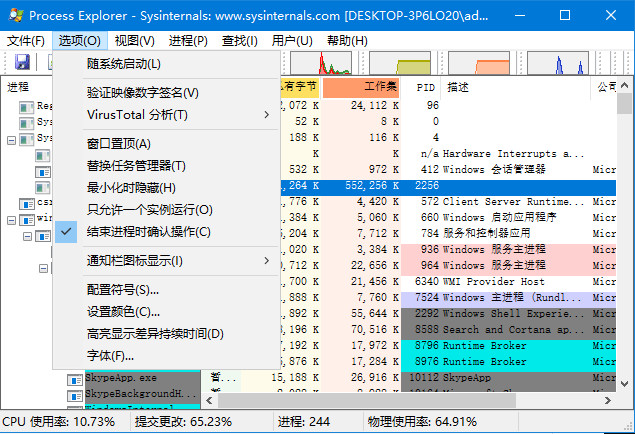Open the 用户(U) menu
This screenshot has height=434, width=635.
[292, 41]
